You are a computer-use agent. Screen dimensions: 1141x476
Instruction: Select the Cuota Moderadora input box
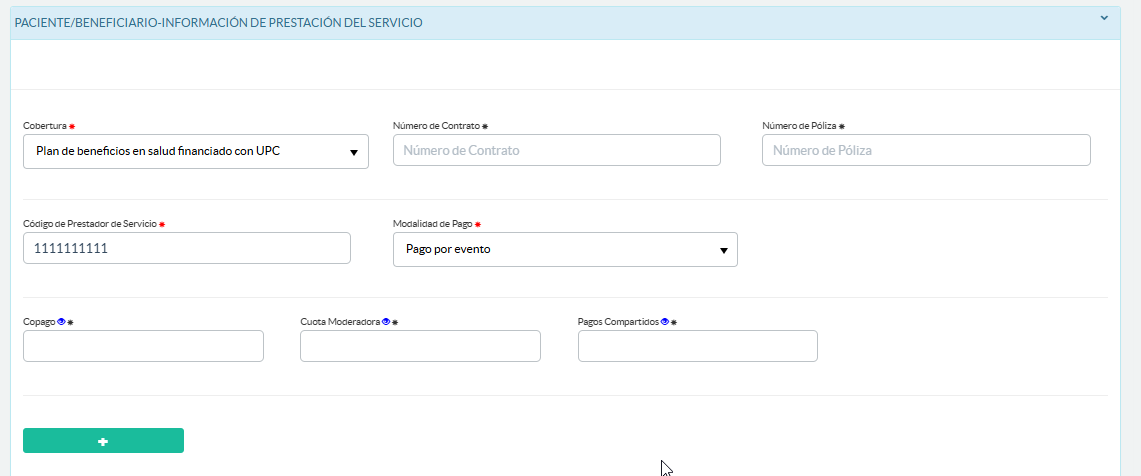(420, 346)
